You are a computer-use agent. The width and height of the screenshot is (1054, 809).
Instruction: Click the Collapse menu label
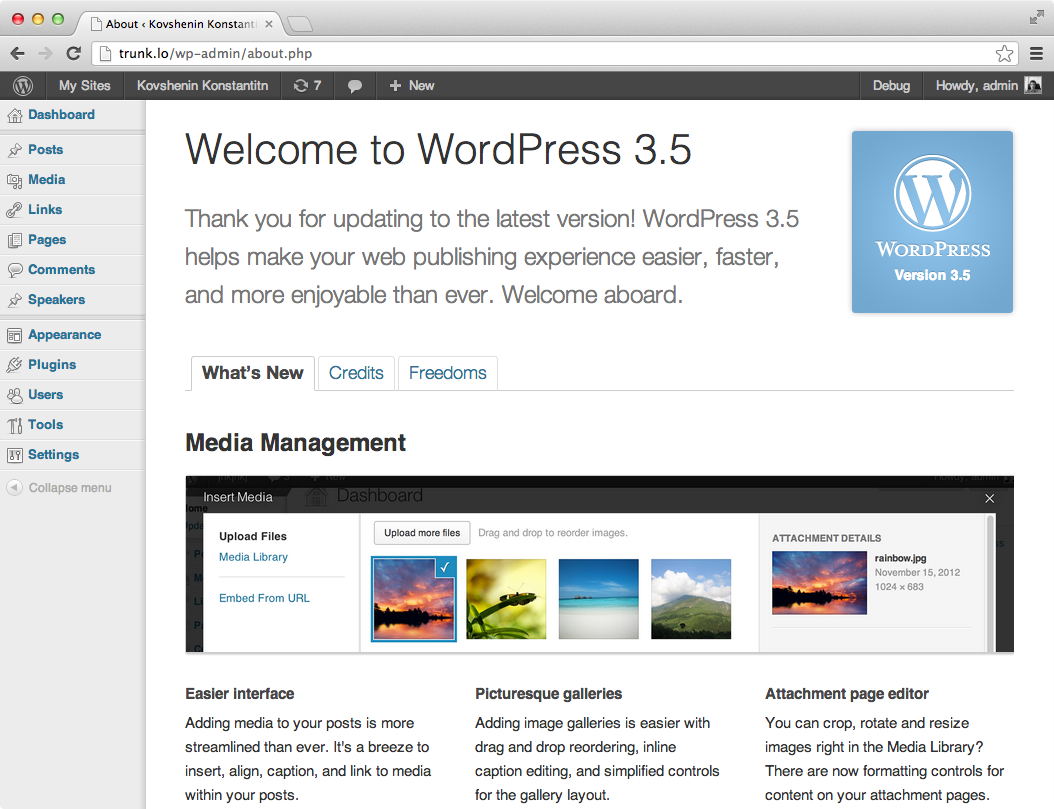(70, 488)
